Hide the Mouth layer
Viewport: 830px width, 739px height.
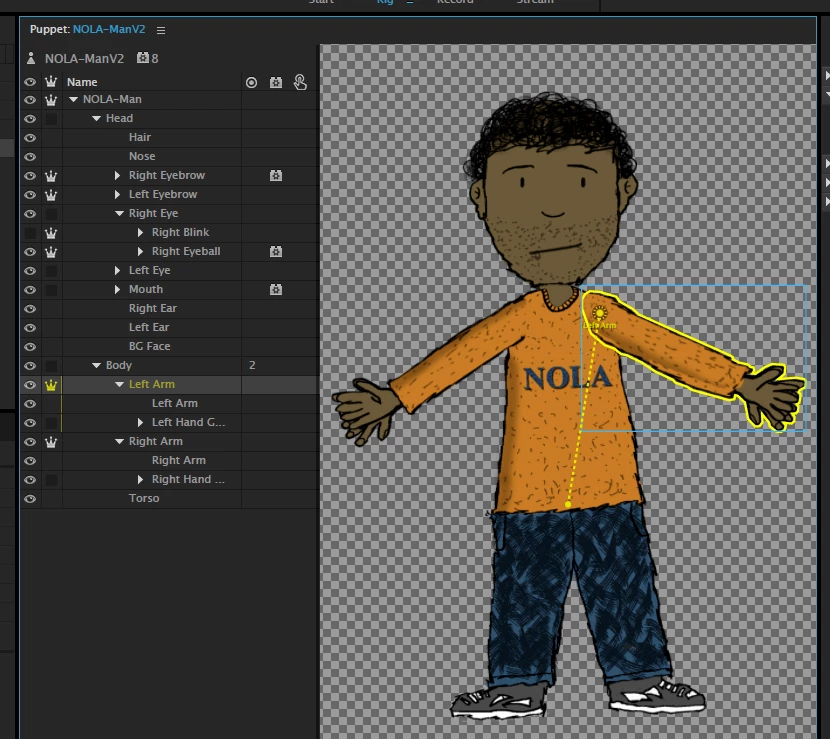tap(30, 290)
